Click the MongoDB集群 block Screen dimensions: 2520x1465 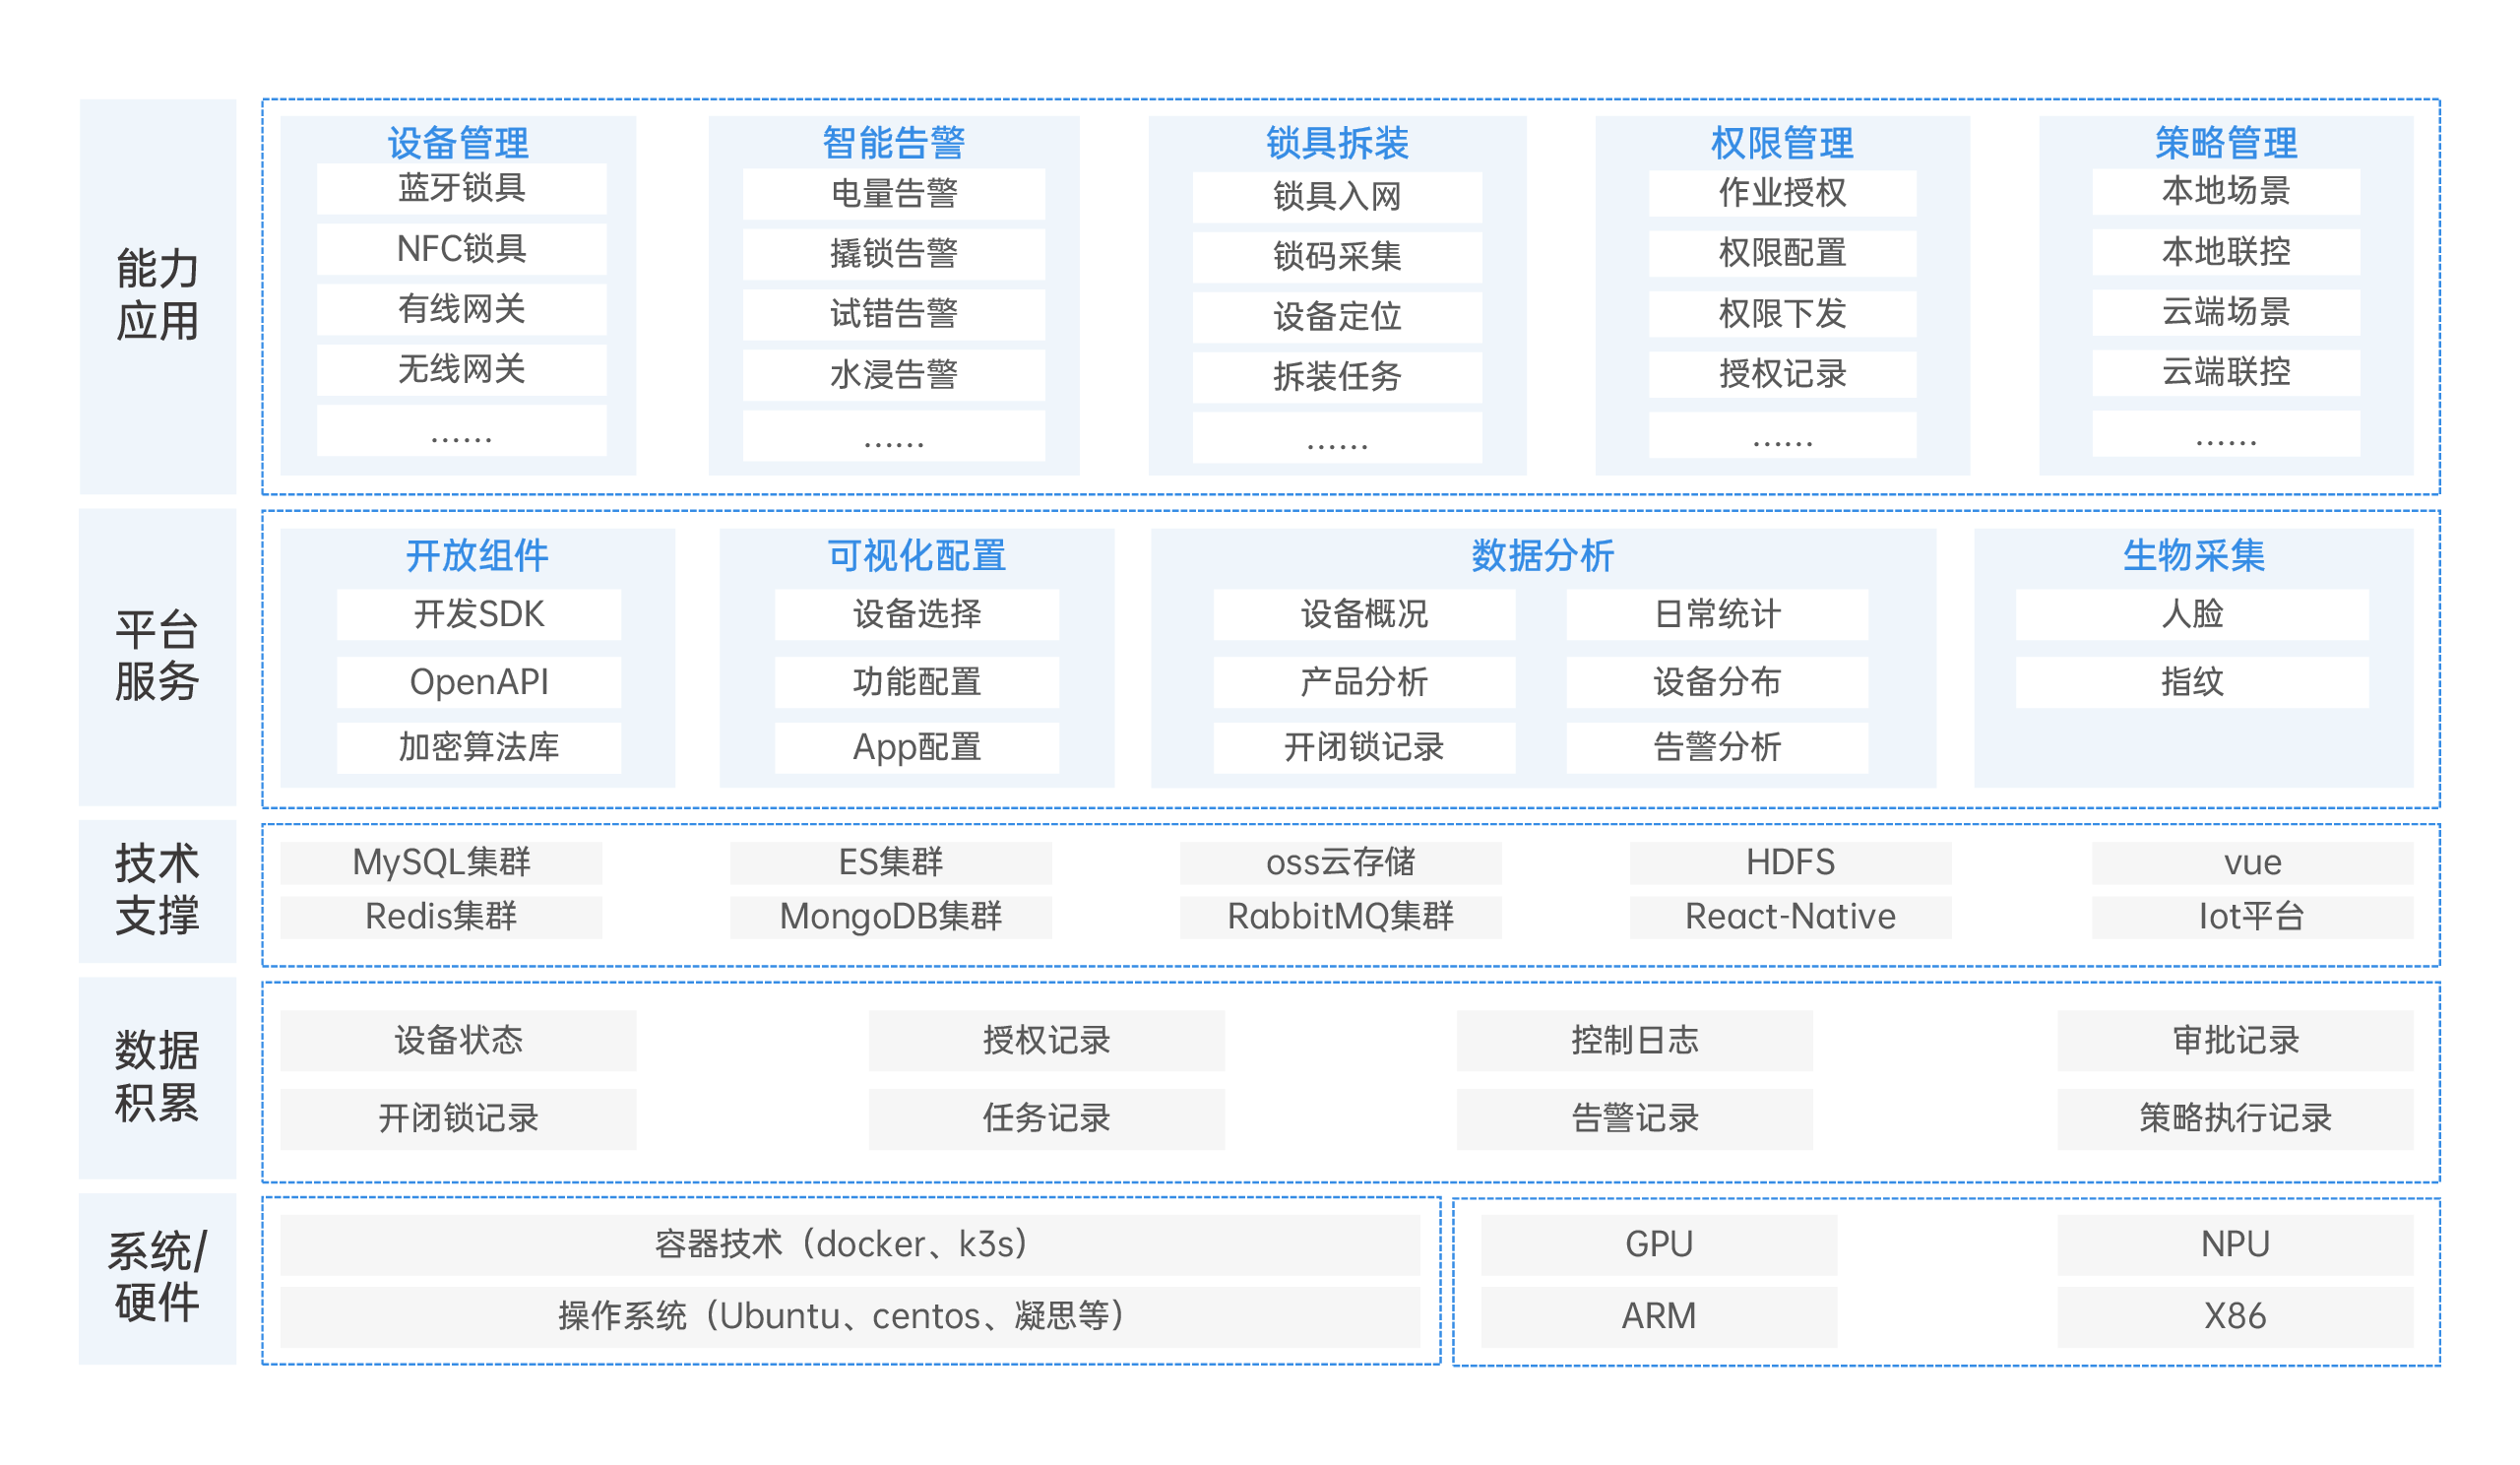coord(890,916)
